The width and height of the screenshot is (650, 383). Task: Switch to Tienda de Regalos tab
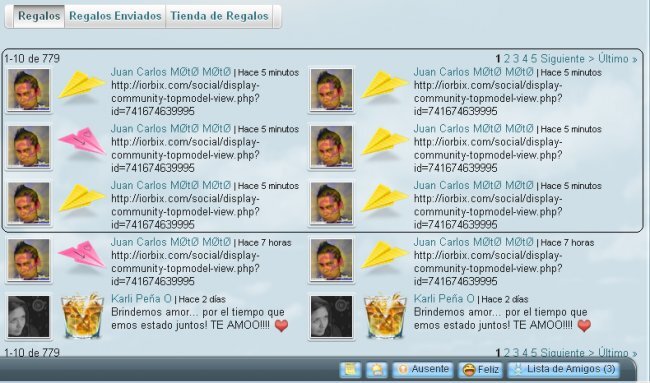[219, 16]
